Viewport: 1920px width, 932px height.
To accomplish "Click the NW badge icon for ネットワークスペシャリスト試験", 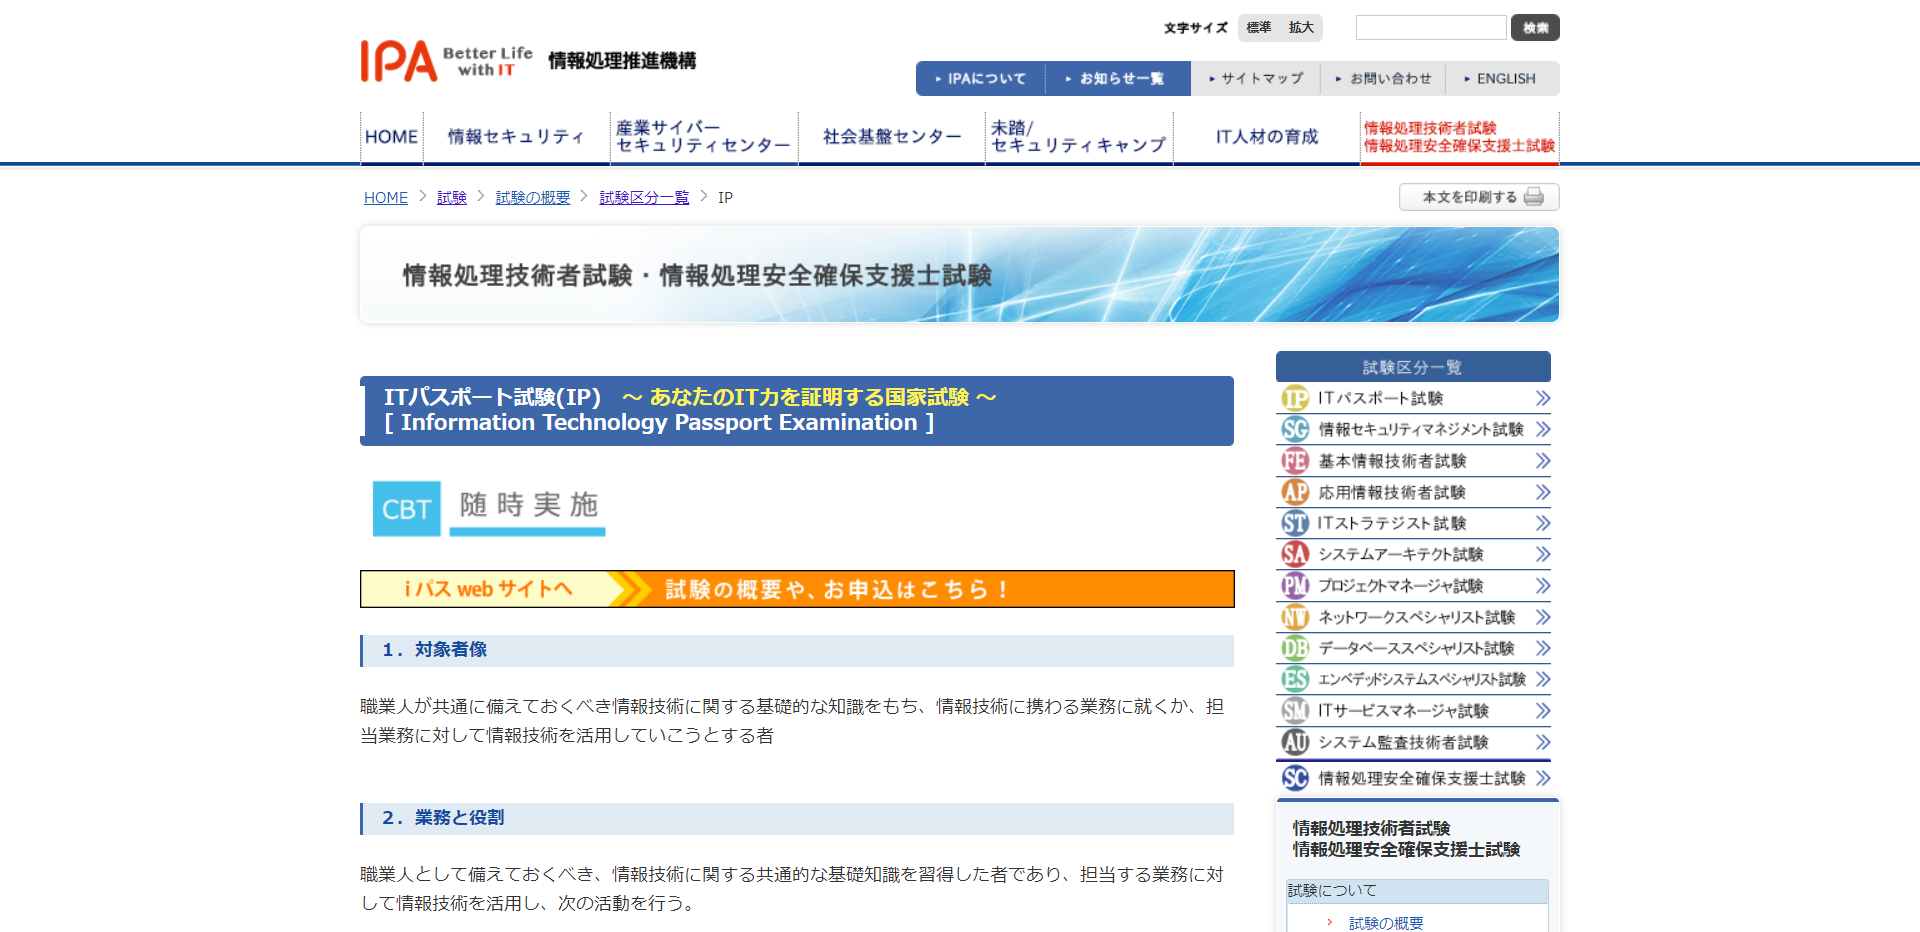I will (1295, 617).
